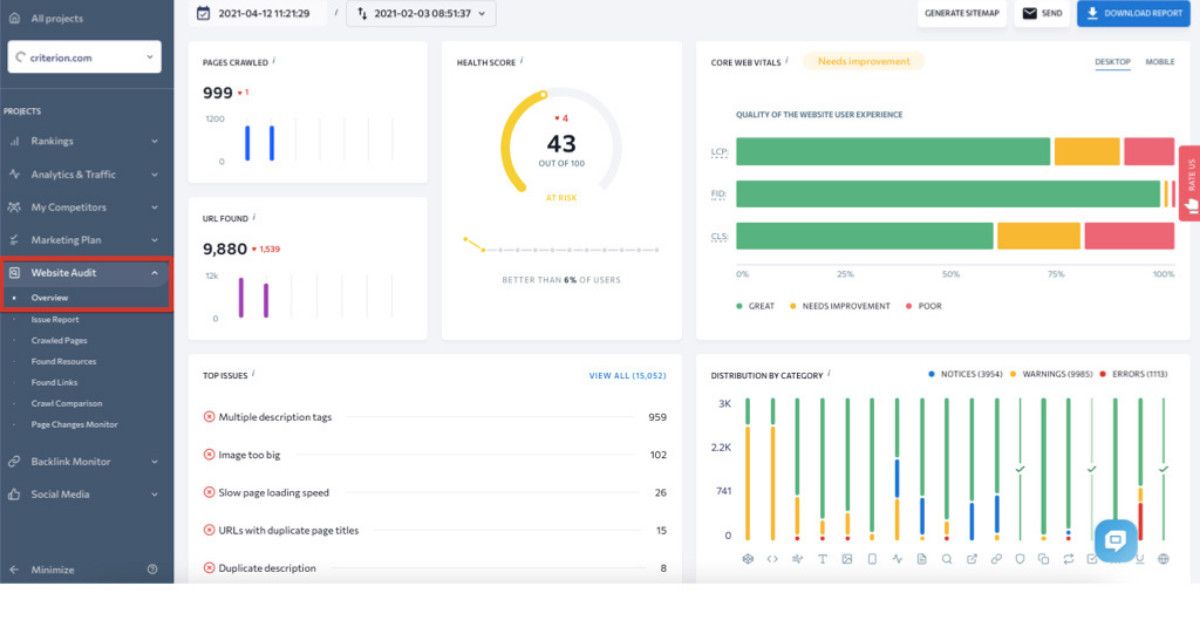Expand the Rankings menu chevron
Image resolution: width=1200 pixels, height=628 pixels.
[155, 142]
